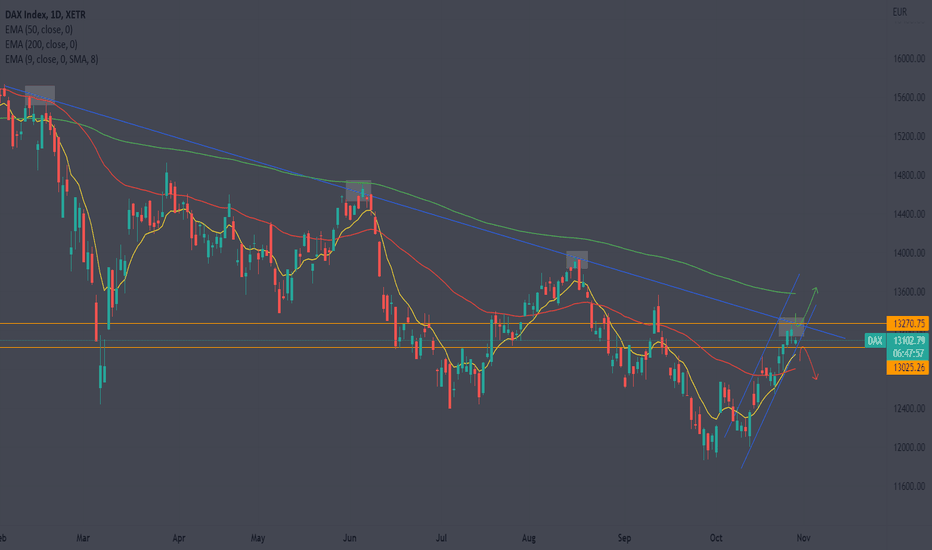This screenshot has height=550, width=932.
Task: Select the gray rectangle at February high
Action: (40, 95)
